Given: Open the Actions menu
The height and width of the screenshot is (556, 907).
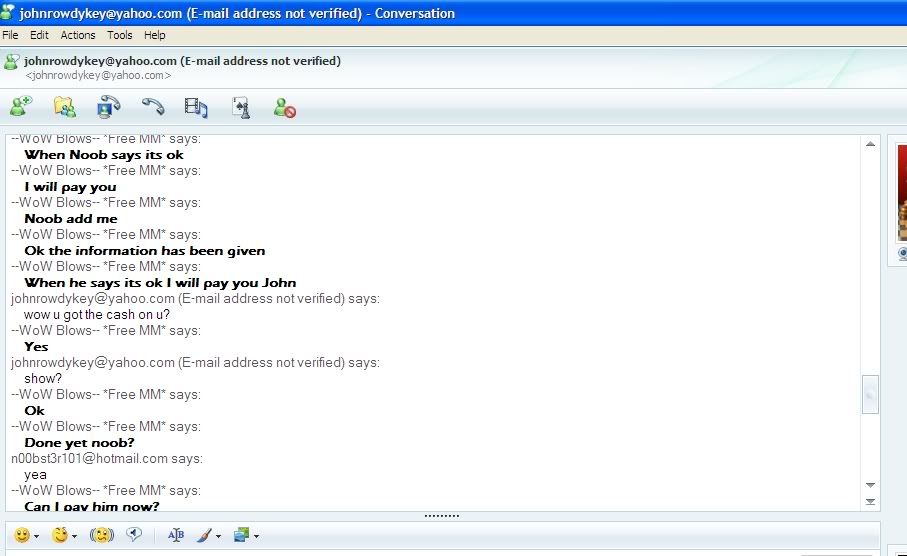Looking at the screenshot, I should click(x=78, y=35).
